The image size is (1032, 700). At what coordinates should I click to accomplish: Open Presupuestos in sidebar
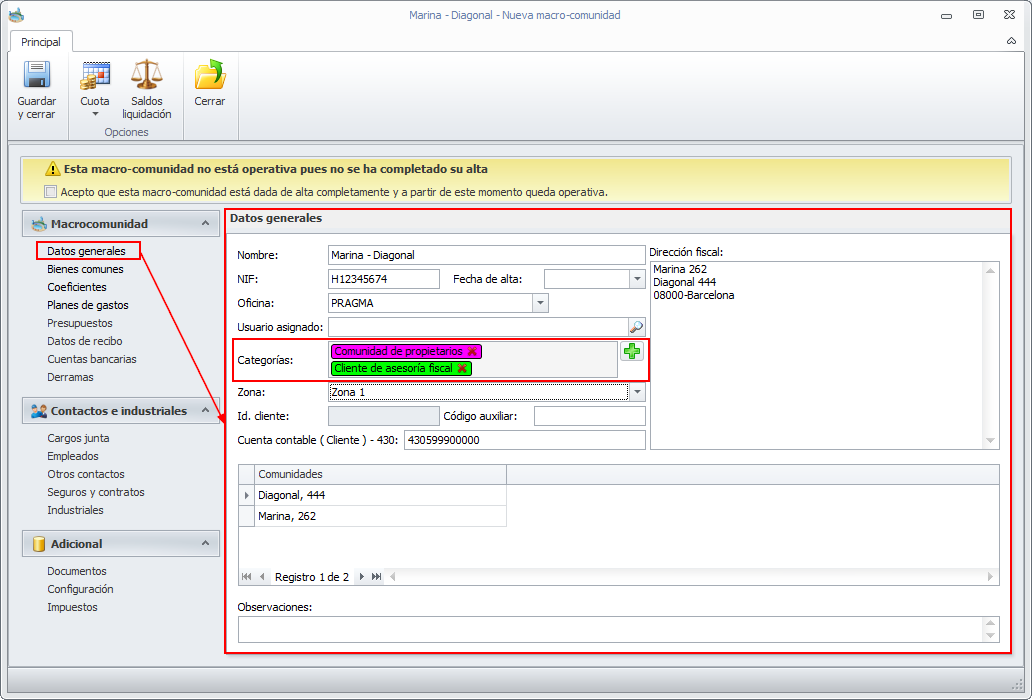pos(80,323)
